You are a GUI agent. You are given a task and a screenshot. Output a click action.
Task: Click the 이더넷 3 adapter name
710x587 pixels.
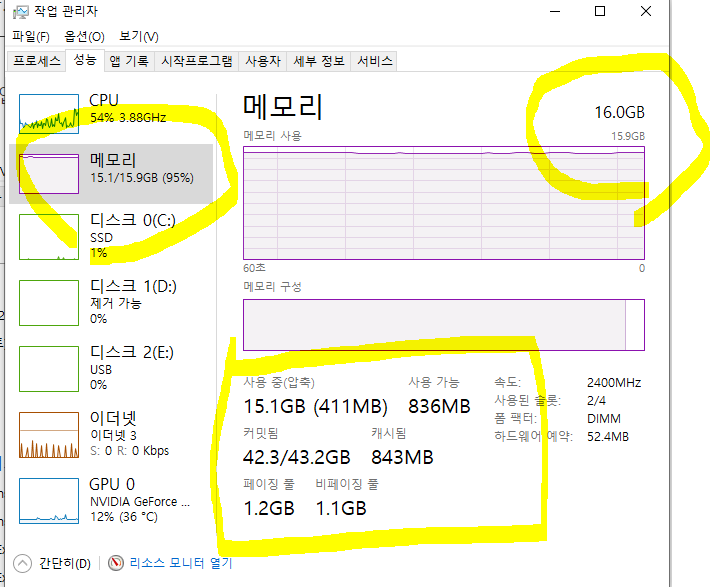click(113, 435)
